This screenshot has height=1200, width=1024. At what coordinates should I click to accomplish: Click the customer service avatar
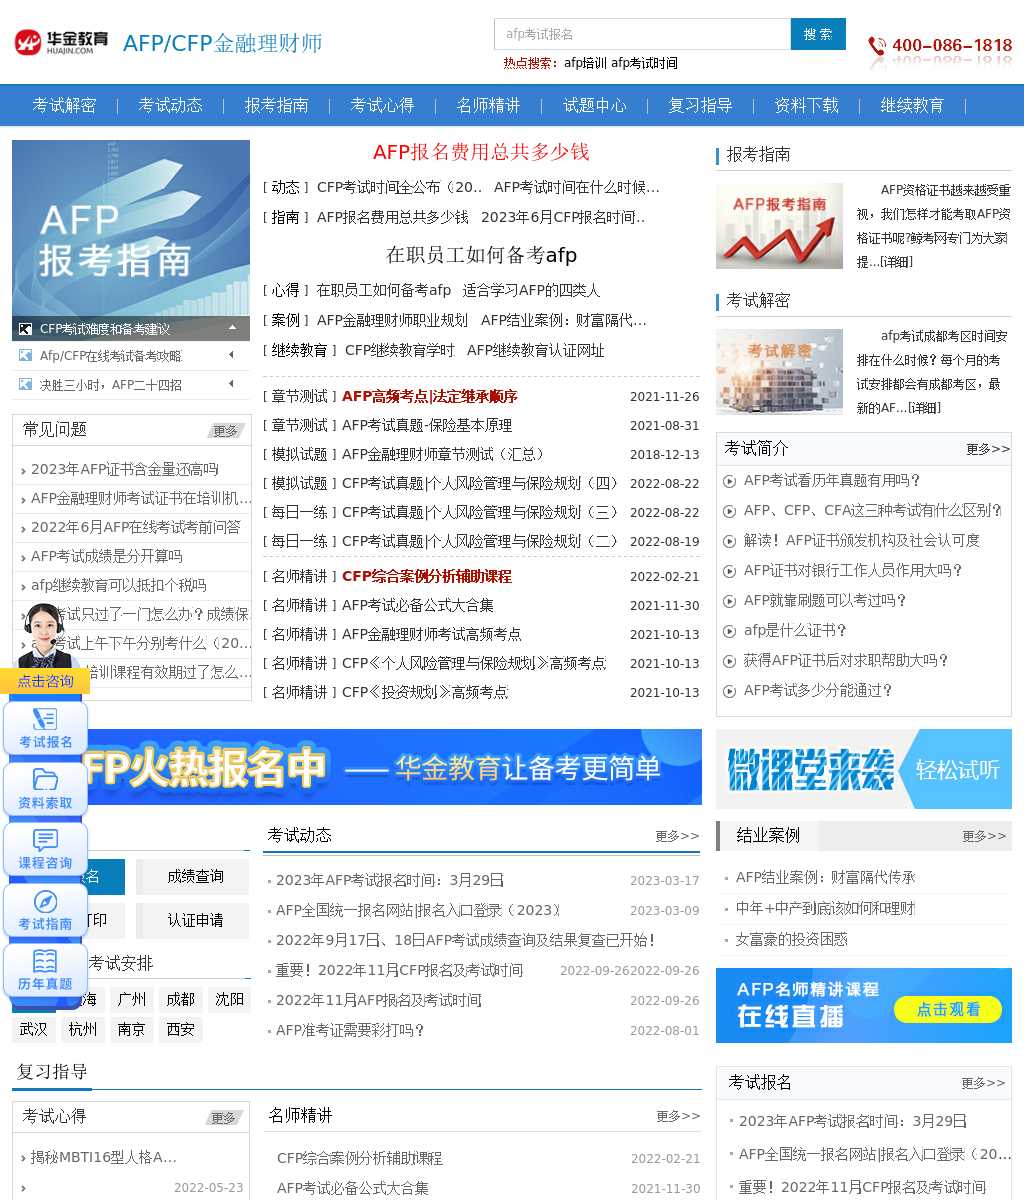tap(46, 635)
